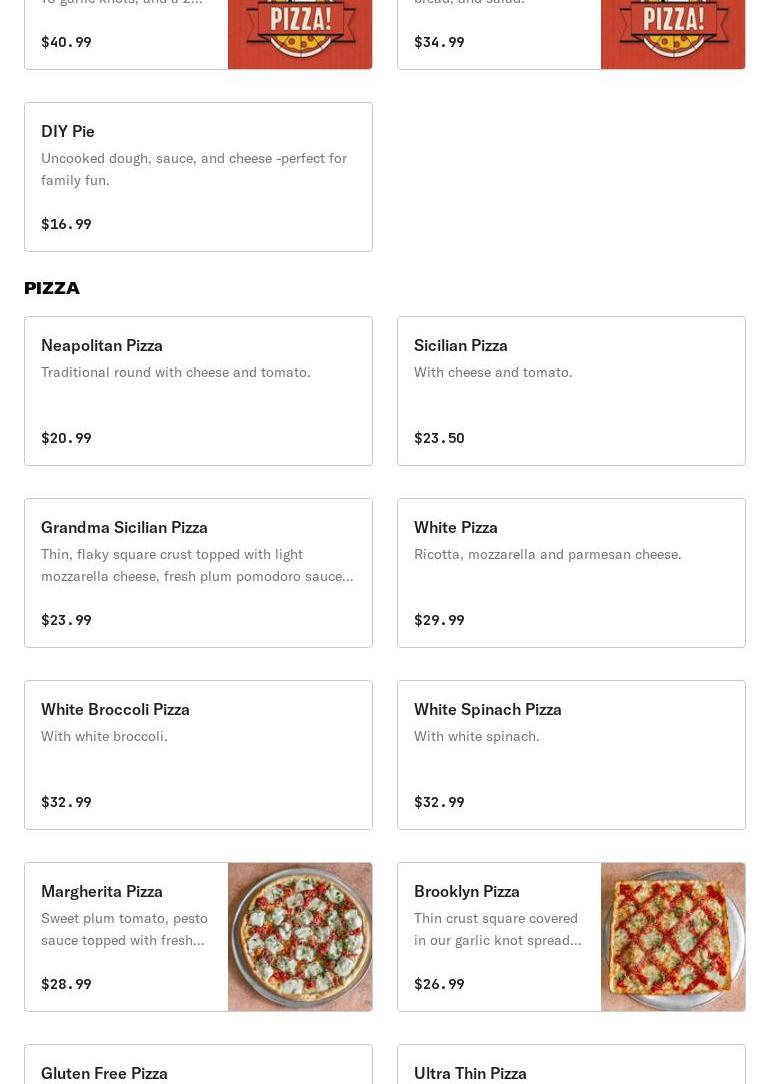Image resolution: width=770 pixels, height=1084 pixels.
Task: Open the DIY Pie item
Action: click(198, 177)
